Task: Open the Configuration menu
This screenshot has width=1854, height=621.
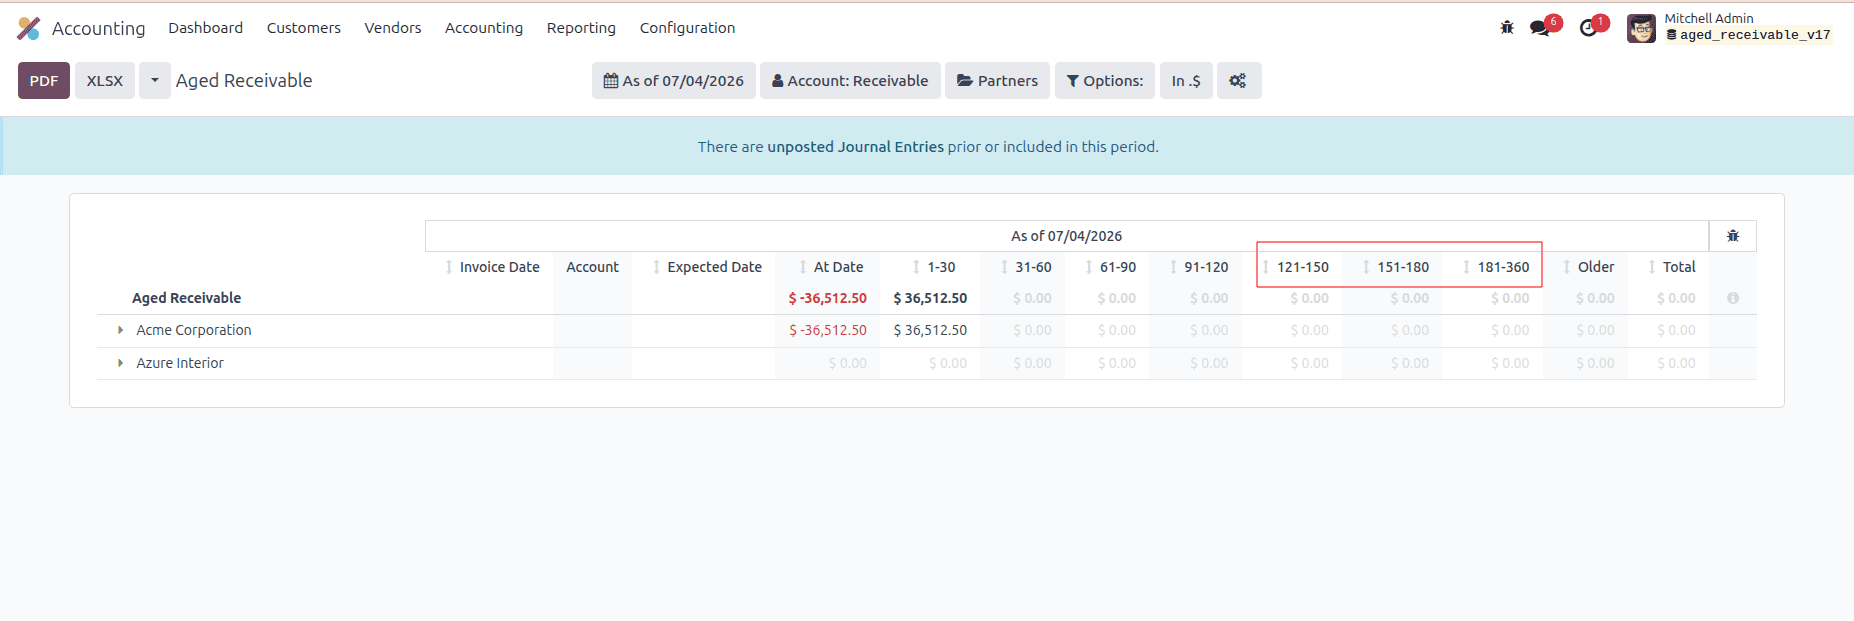Action: (687, 28)
